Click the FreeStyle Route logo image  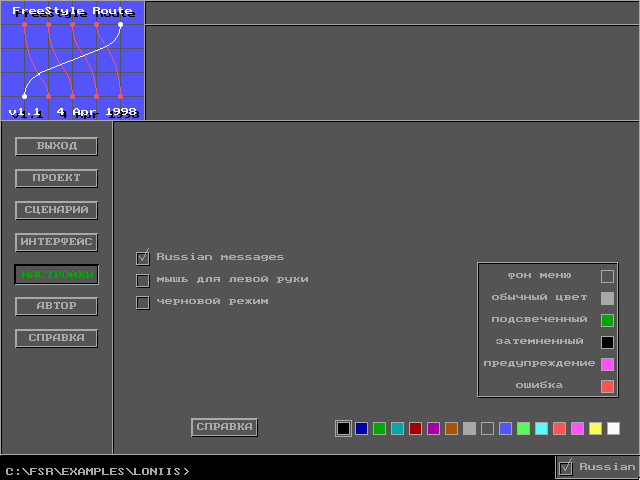point(72,60)
